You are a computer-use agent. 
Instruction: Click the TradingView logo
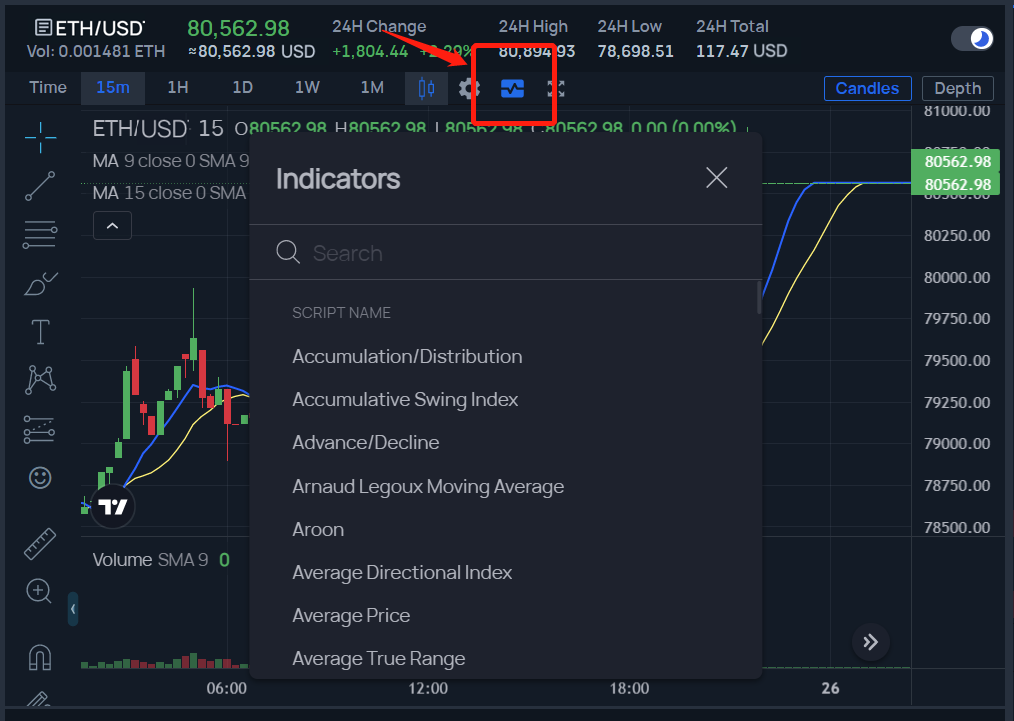tap(113, 507)
